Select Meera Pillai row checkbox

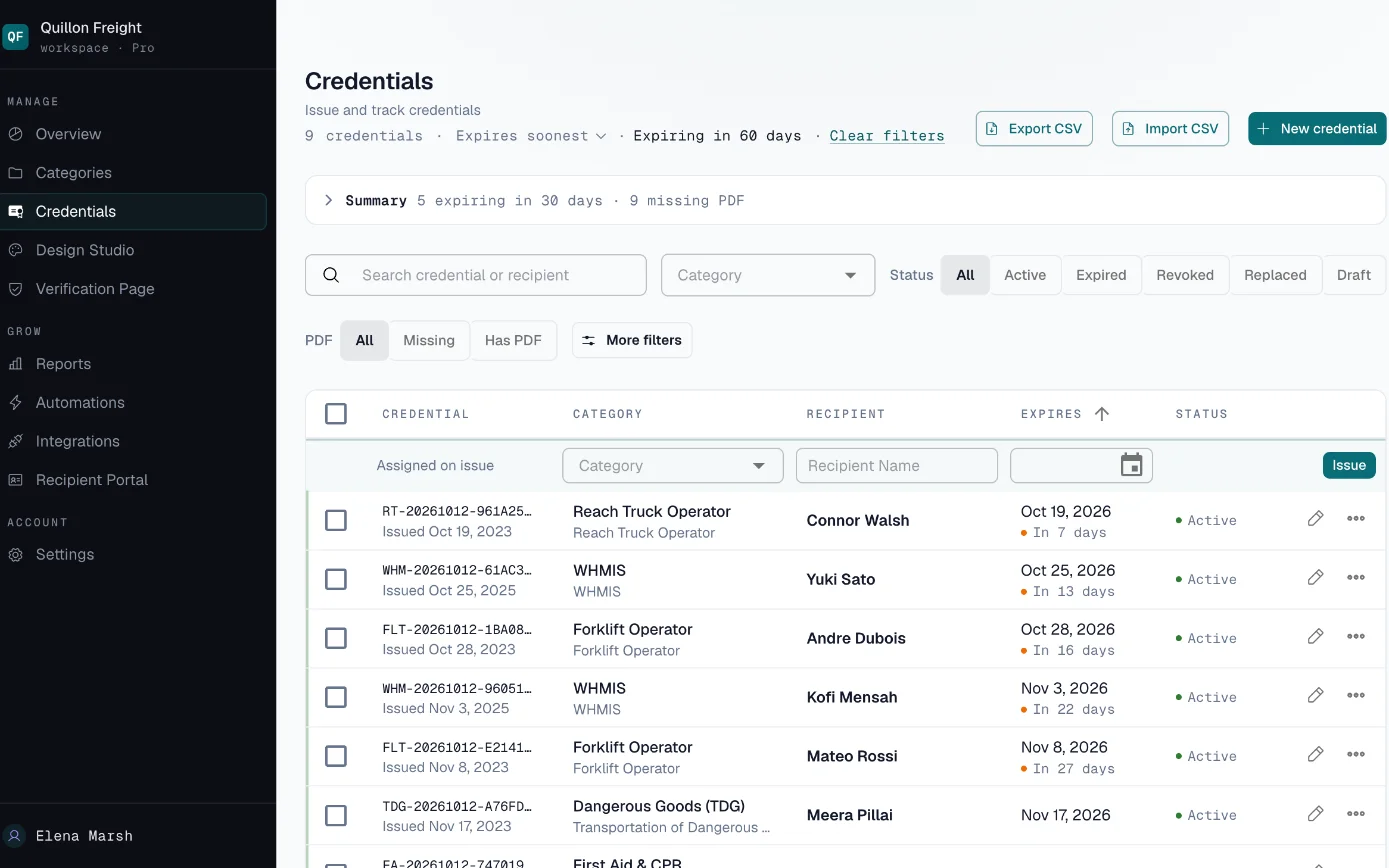pyautogui.click(x=336, y=815)
